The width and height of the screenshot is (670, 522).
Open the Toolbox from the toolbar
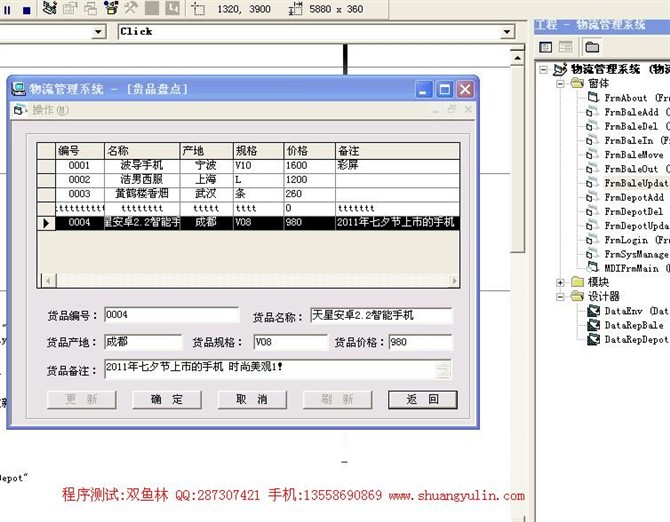click(x=131, y=9)
